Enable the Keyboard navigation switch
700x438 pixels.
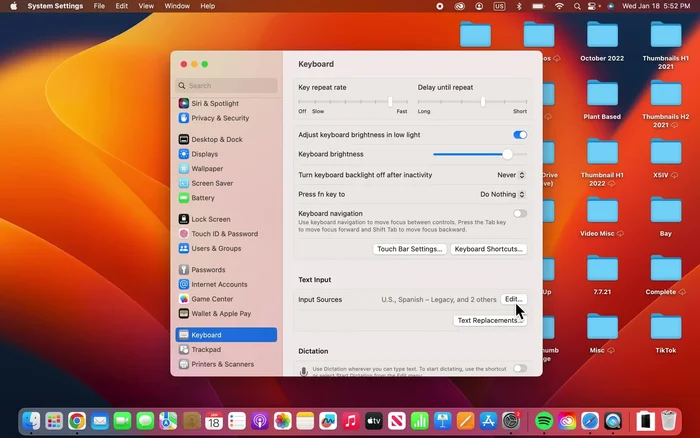(520, 213)
